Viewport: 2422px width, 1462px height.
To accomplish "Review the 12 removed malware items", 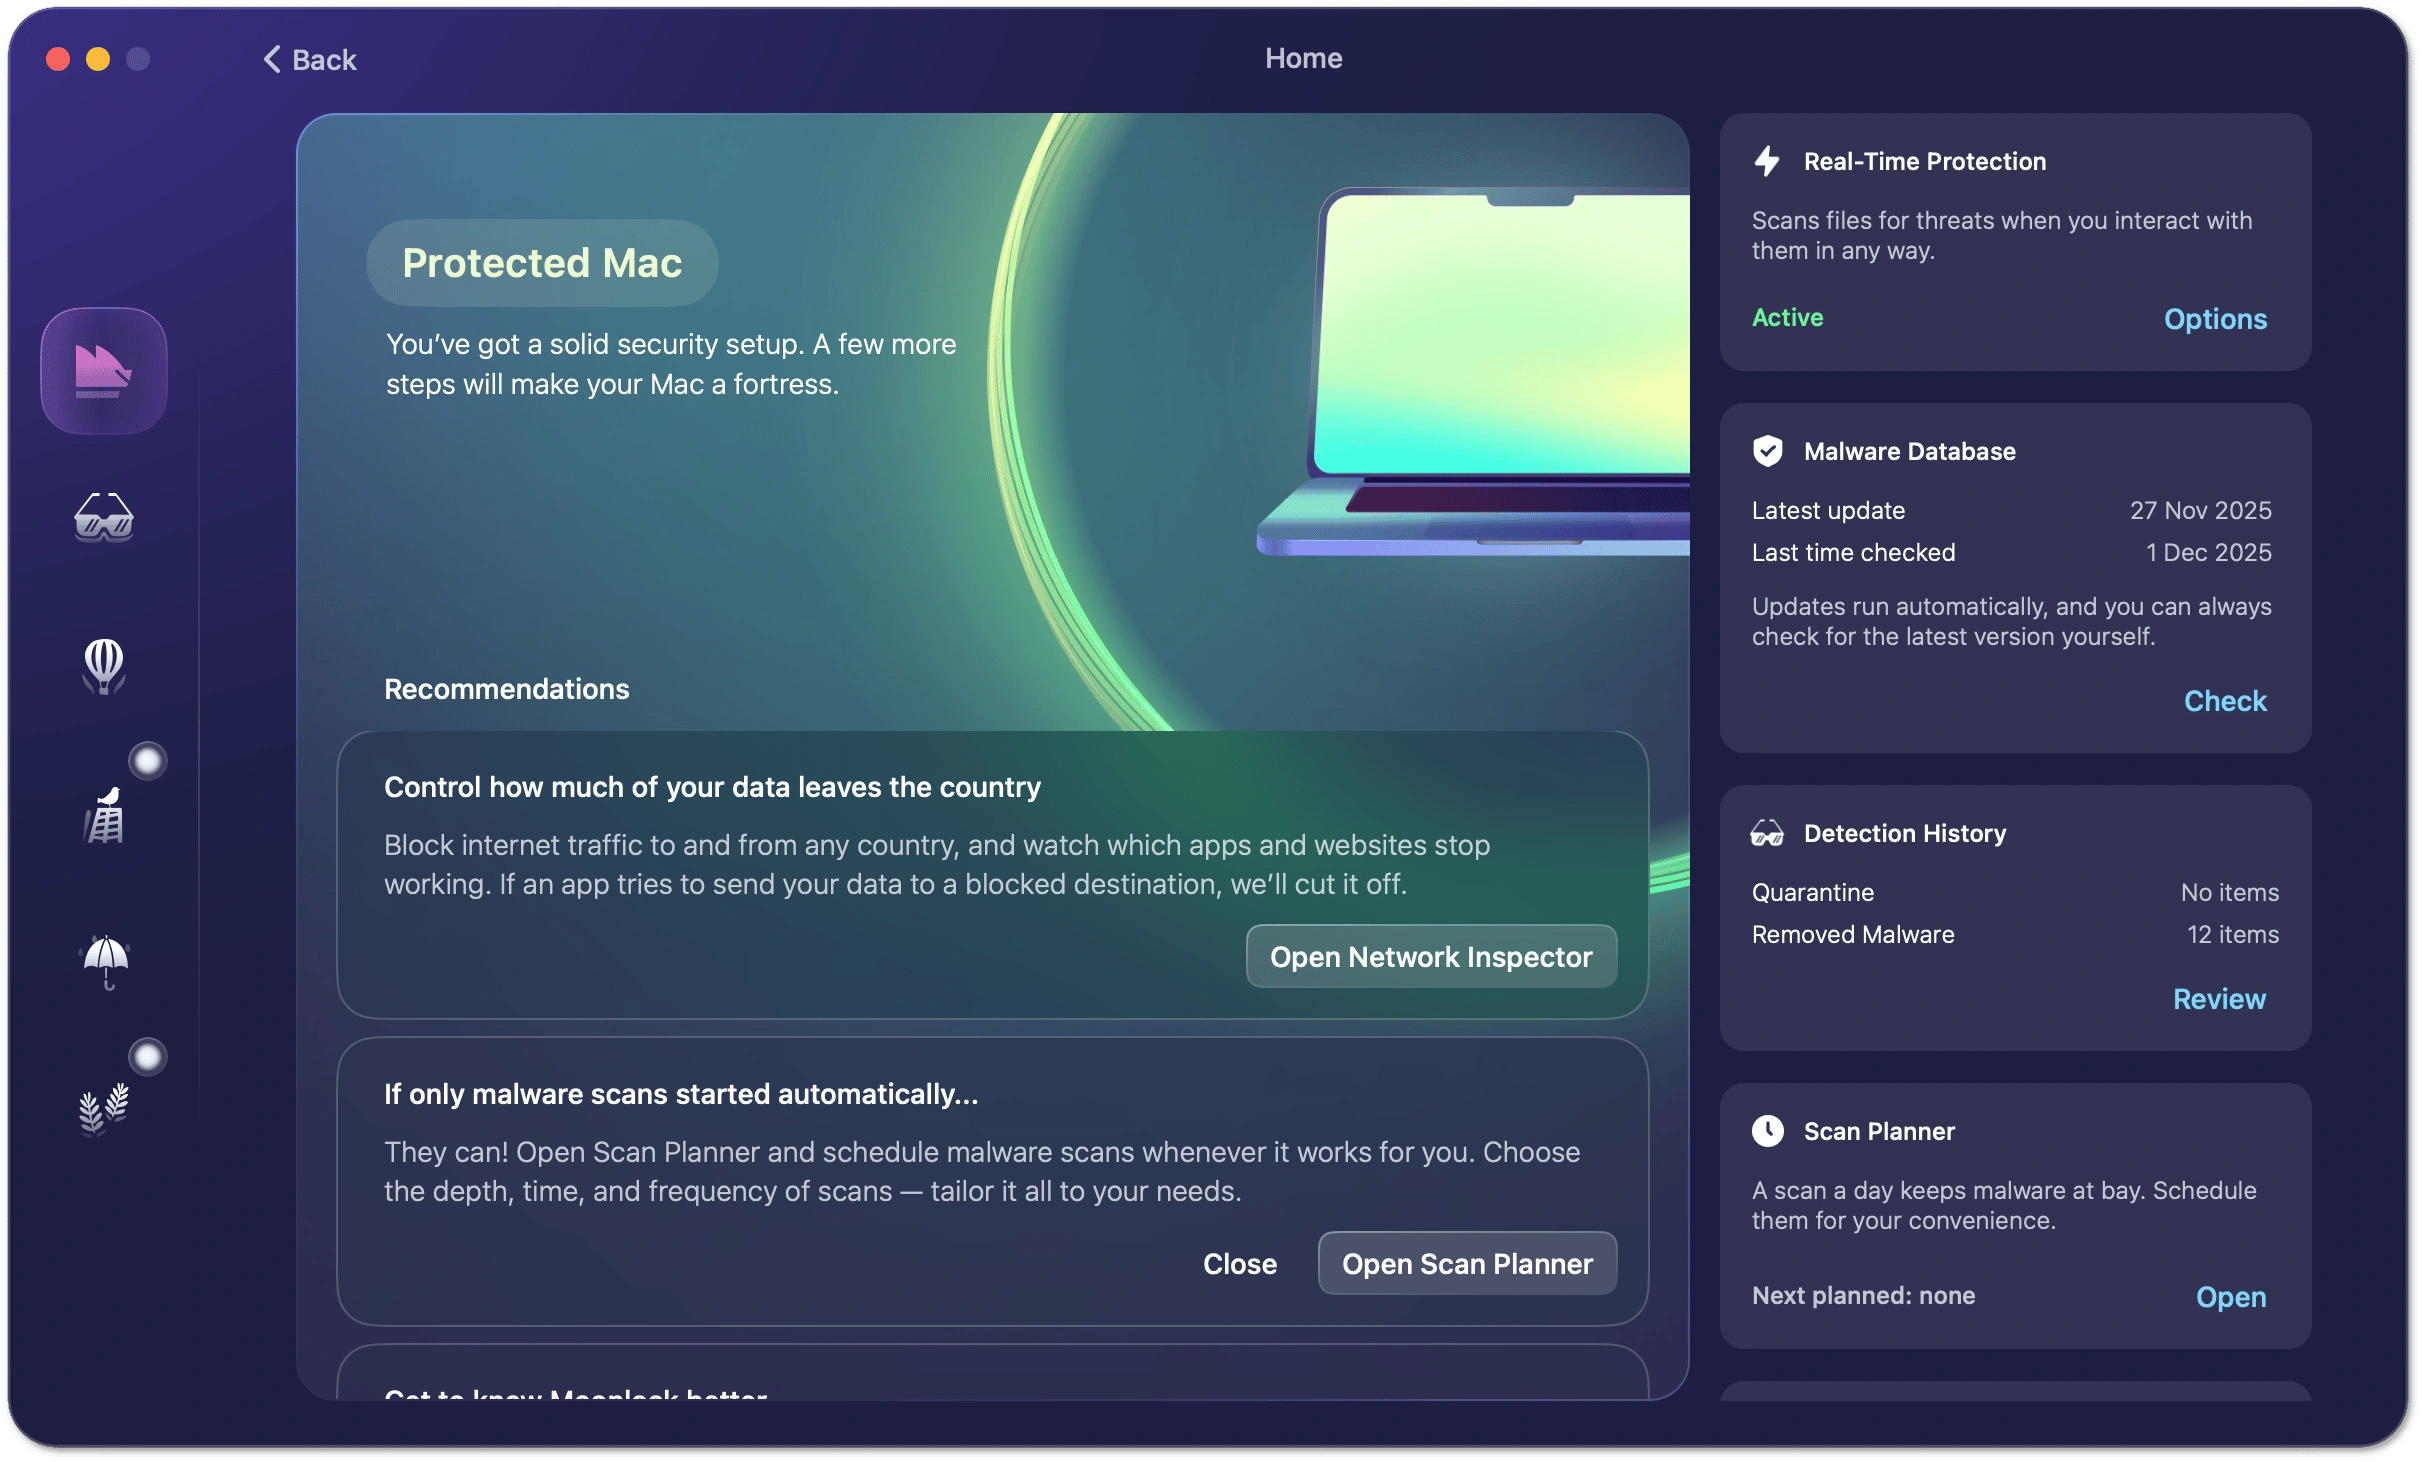I will [x=2219, y=999].
